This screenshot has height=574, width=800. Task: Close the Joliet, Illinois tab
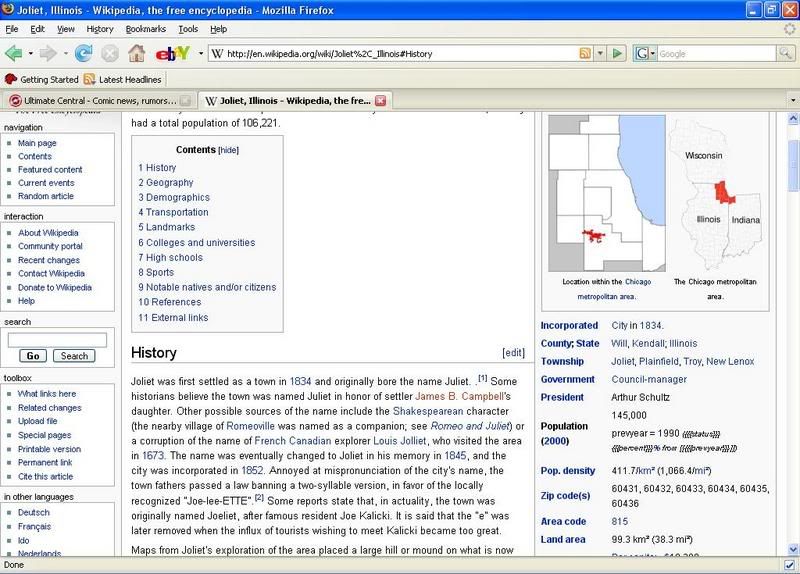(x=381, y=101)
